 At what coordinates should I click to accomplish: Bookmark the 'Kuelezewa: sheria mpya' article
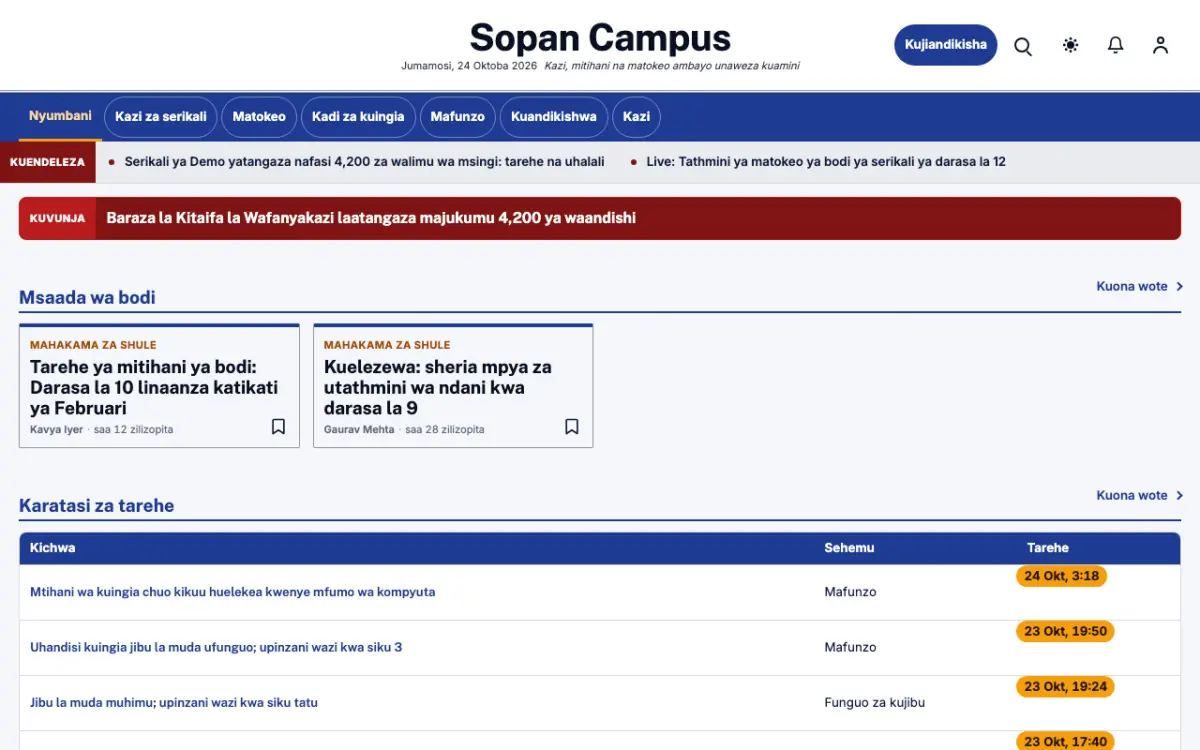pos(572,427)
